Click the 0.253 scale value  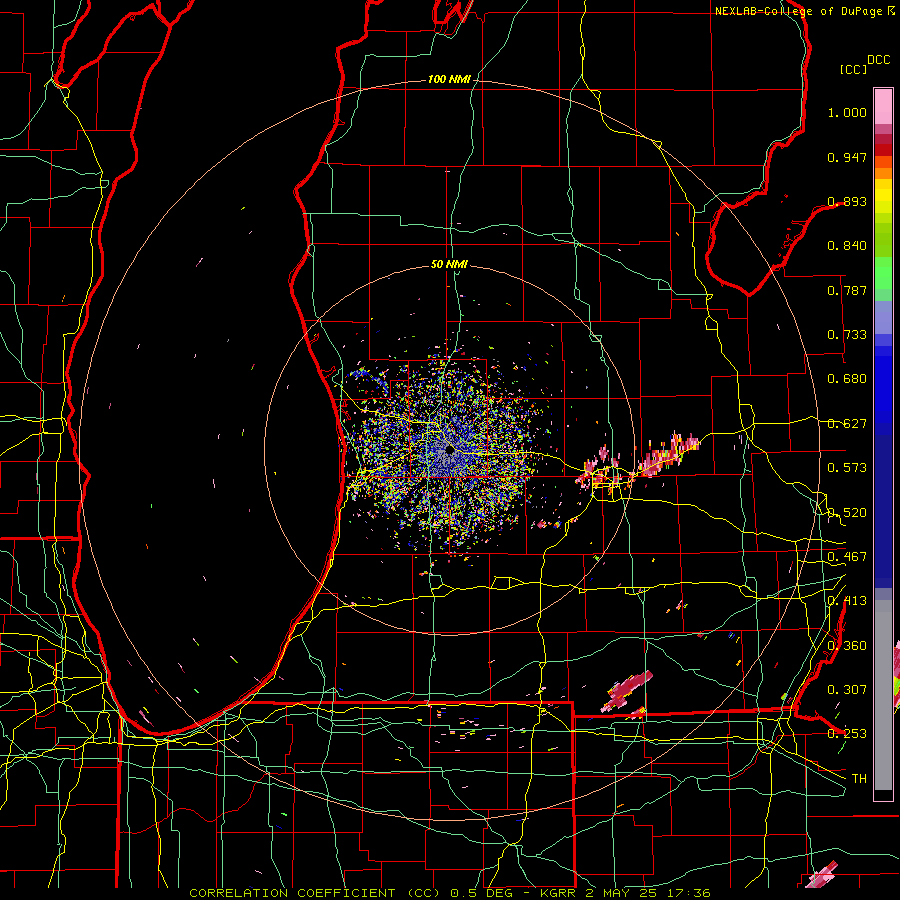[847, 734]
